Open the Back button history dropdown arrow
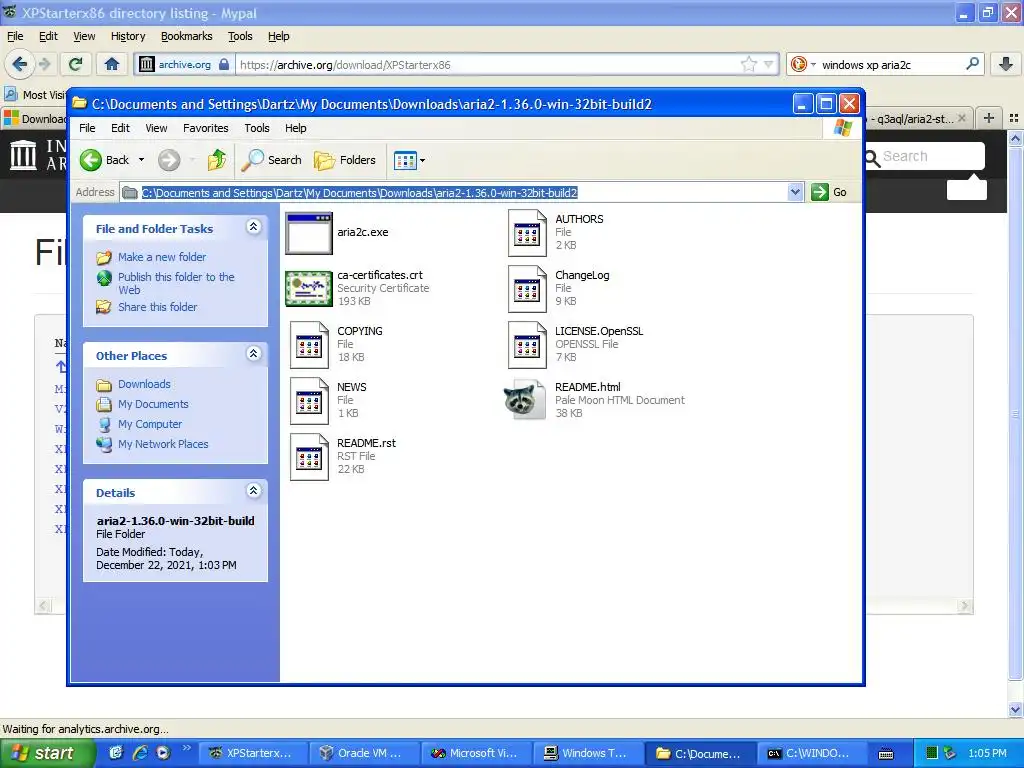This screenshot has height=768, width=1024. tap(141, 160)
